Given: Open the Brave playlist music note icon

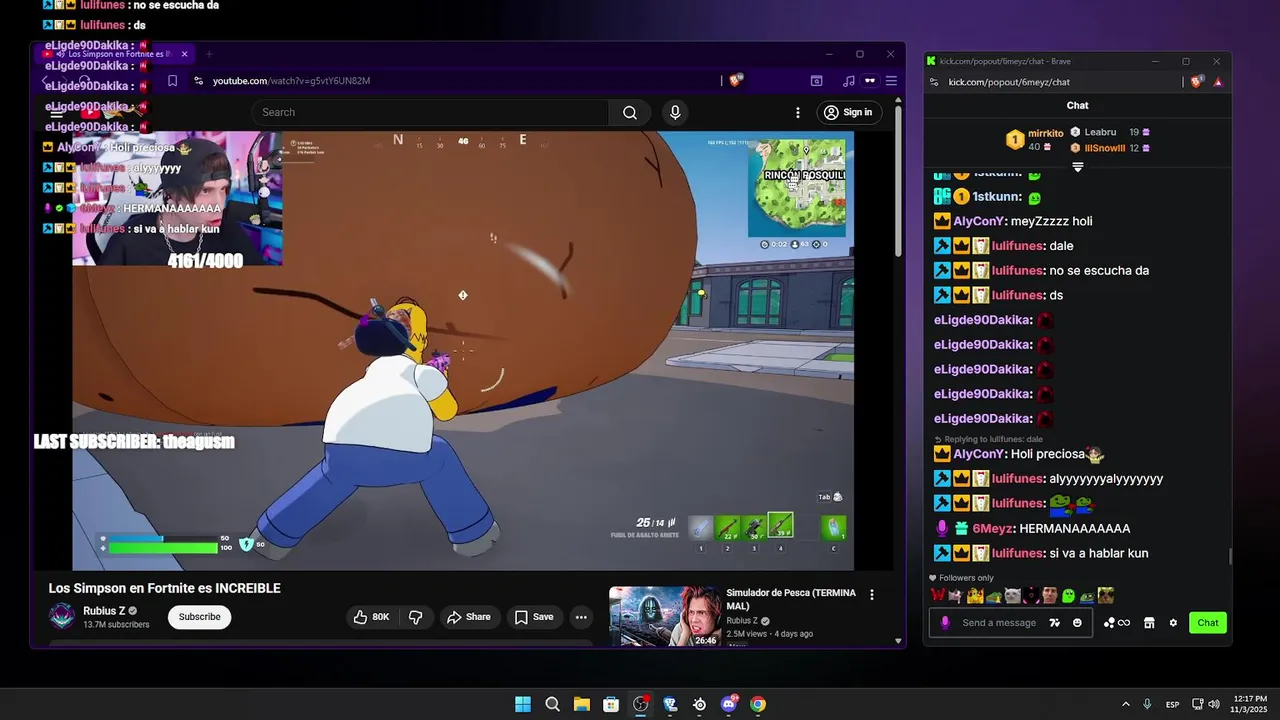Looking at the screenshot, I should point(849,81).
